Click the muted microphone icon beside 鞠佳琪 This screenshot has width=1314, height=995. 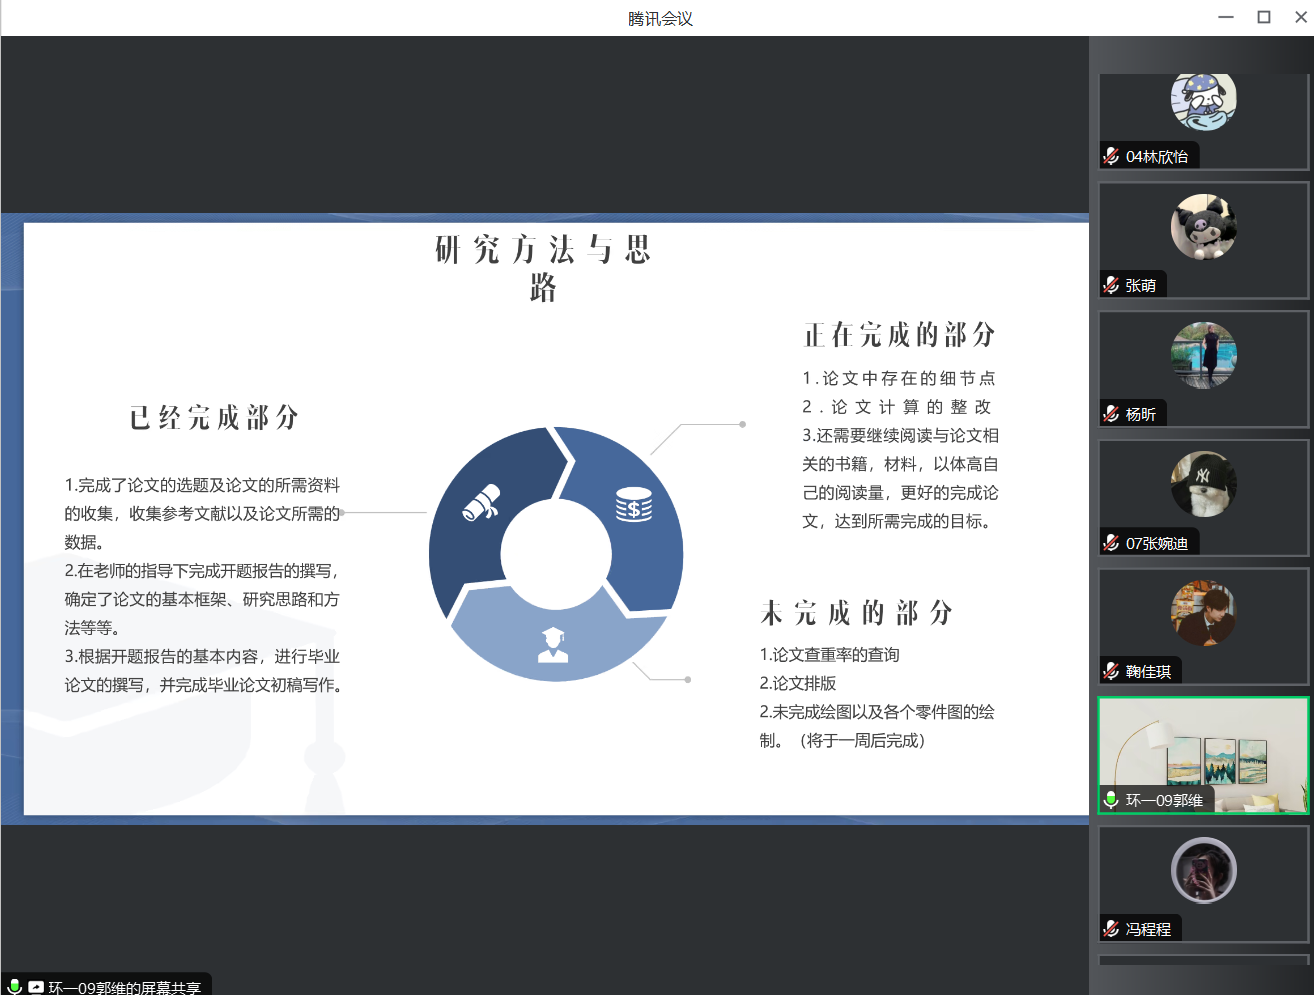[1111, 672]
